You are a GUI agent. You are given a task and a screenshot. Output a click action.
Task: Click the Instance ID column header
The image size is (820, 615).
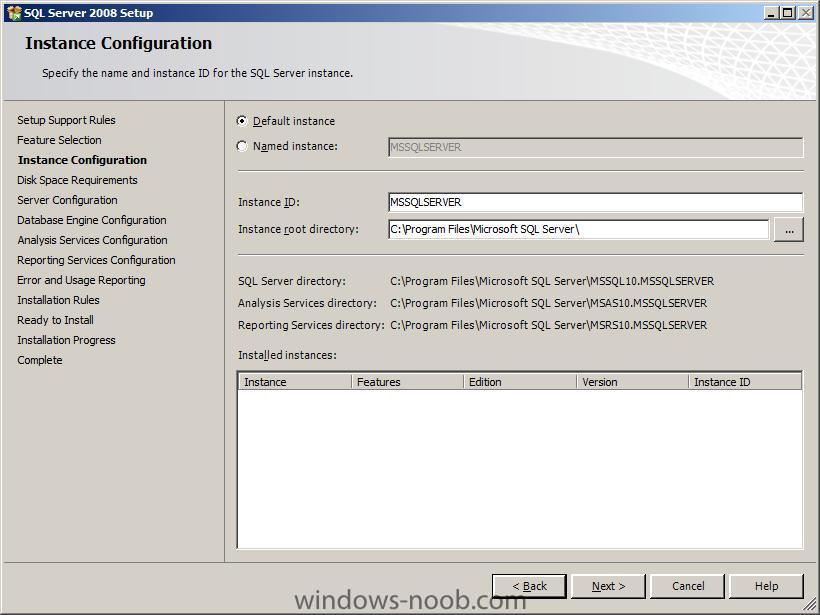coord(745,382)
